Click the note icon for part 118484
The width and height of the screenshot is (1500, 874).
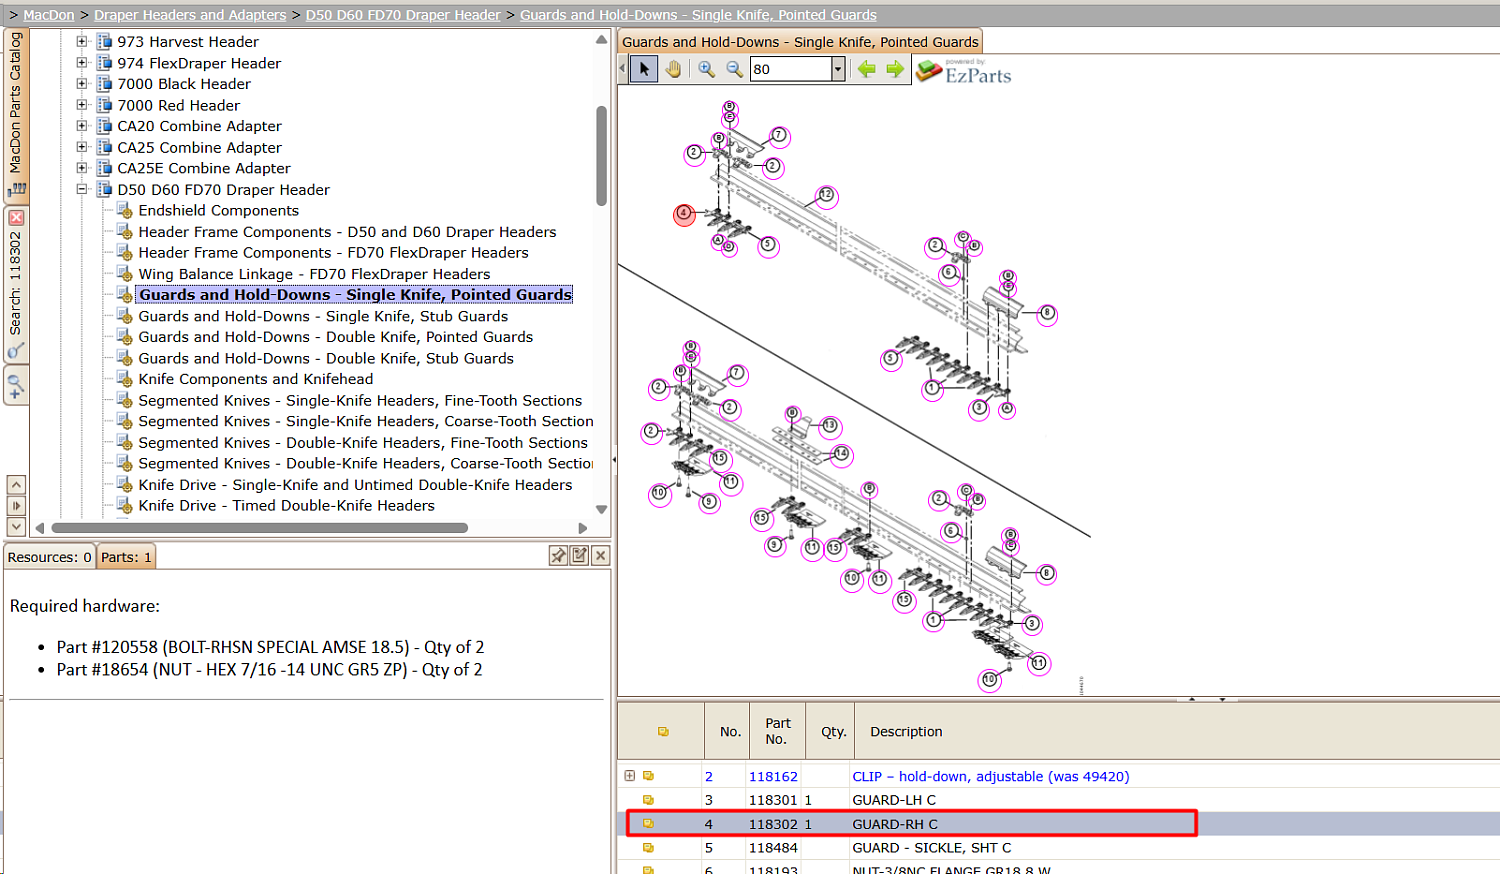pos(648,848)
